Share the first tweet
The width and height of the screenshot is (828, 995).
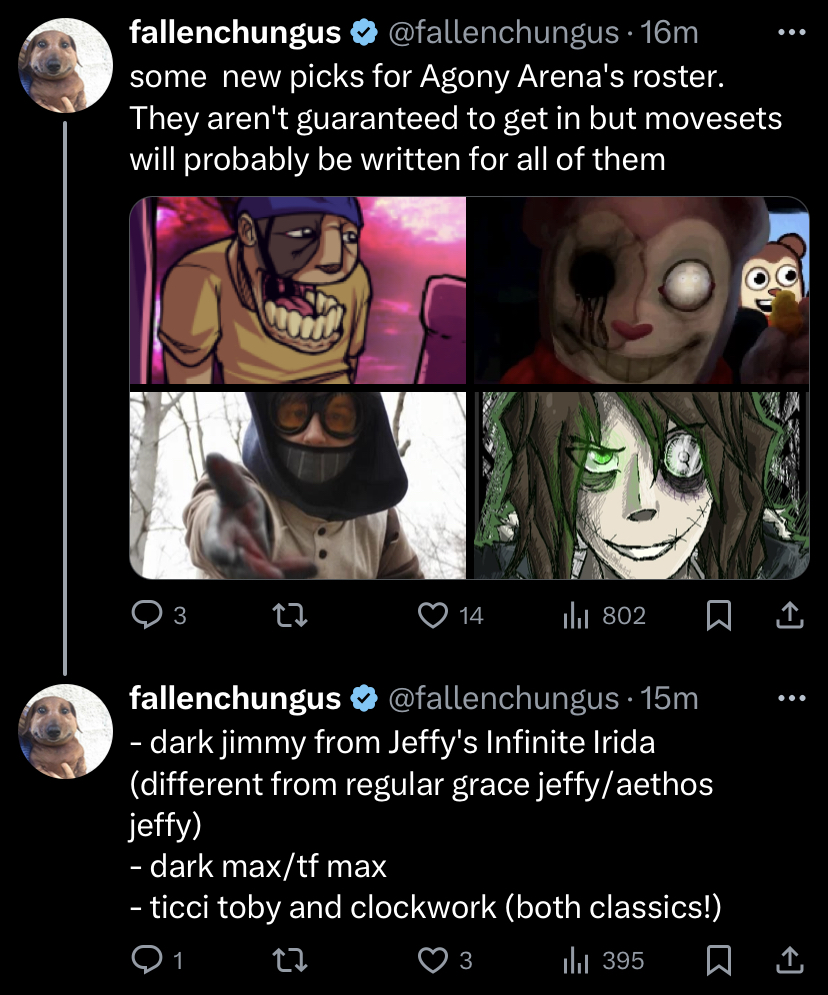790,616
